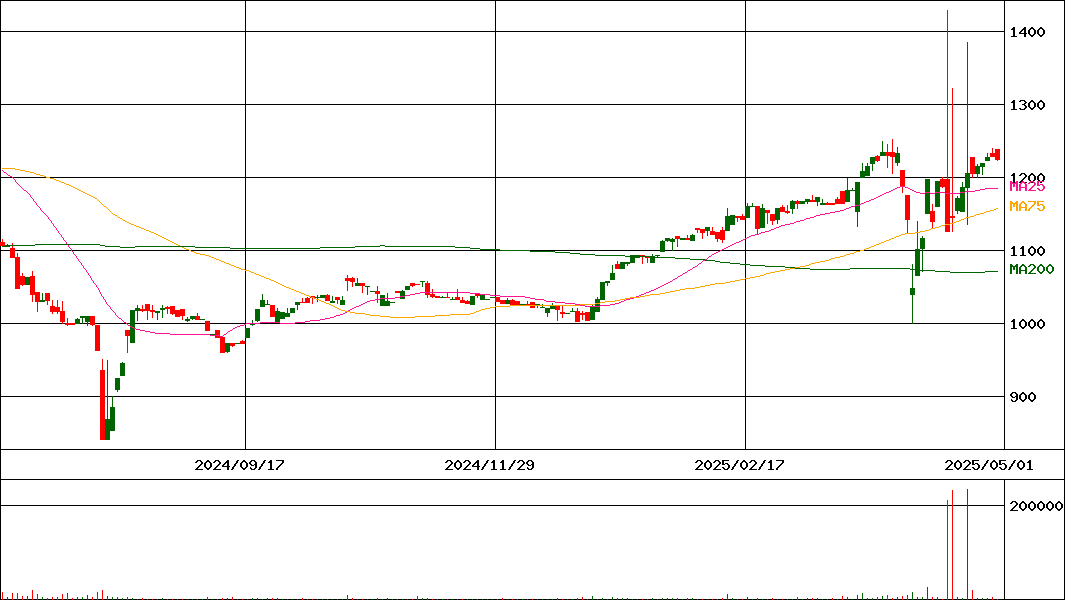Click the MA25 moving average label
The width and height of the screenshot is (1065, 600).
[x=1027, y=187]
